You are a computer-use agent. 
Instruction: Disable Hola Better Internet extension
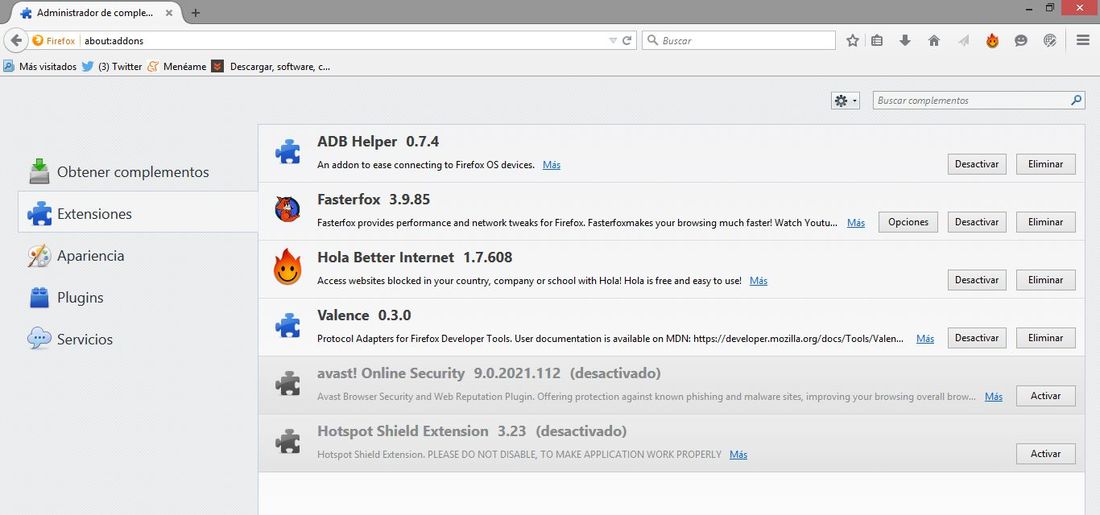coord(977,280)
